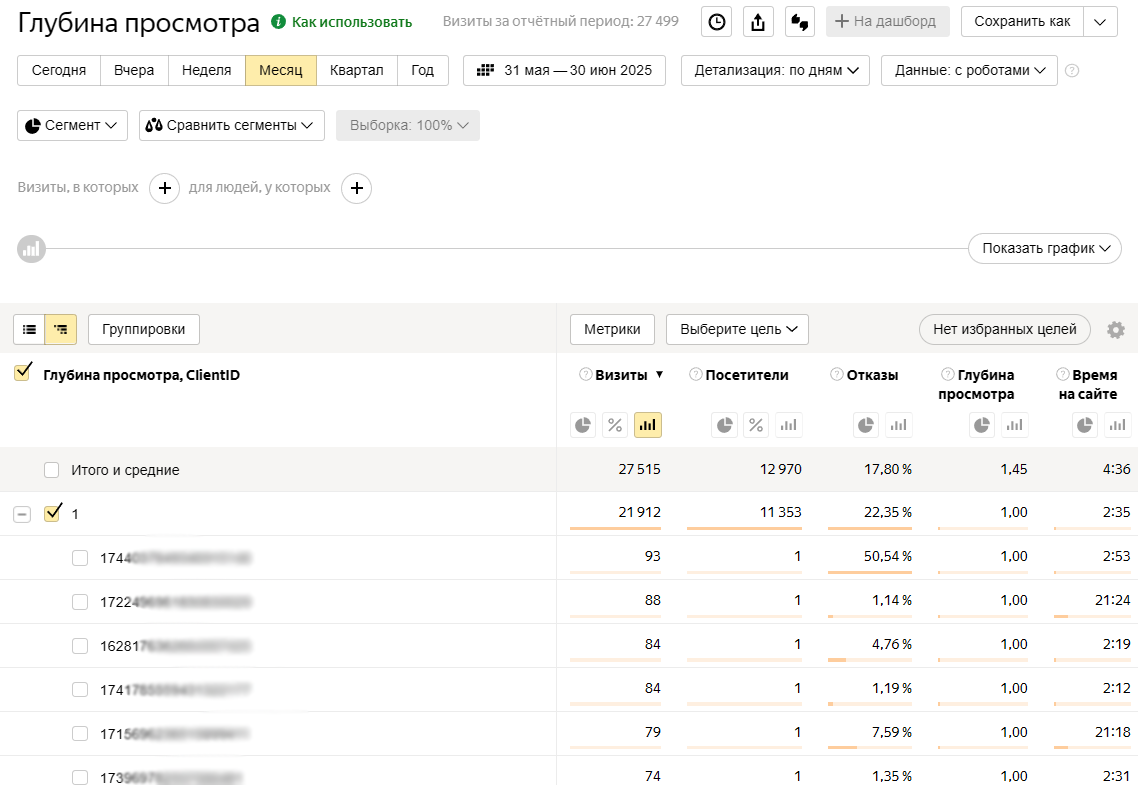Image resolution: width=1138 pixels, height=785 pixels.
Task: Click percent icon under Посетители column
Action: 757,425
